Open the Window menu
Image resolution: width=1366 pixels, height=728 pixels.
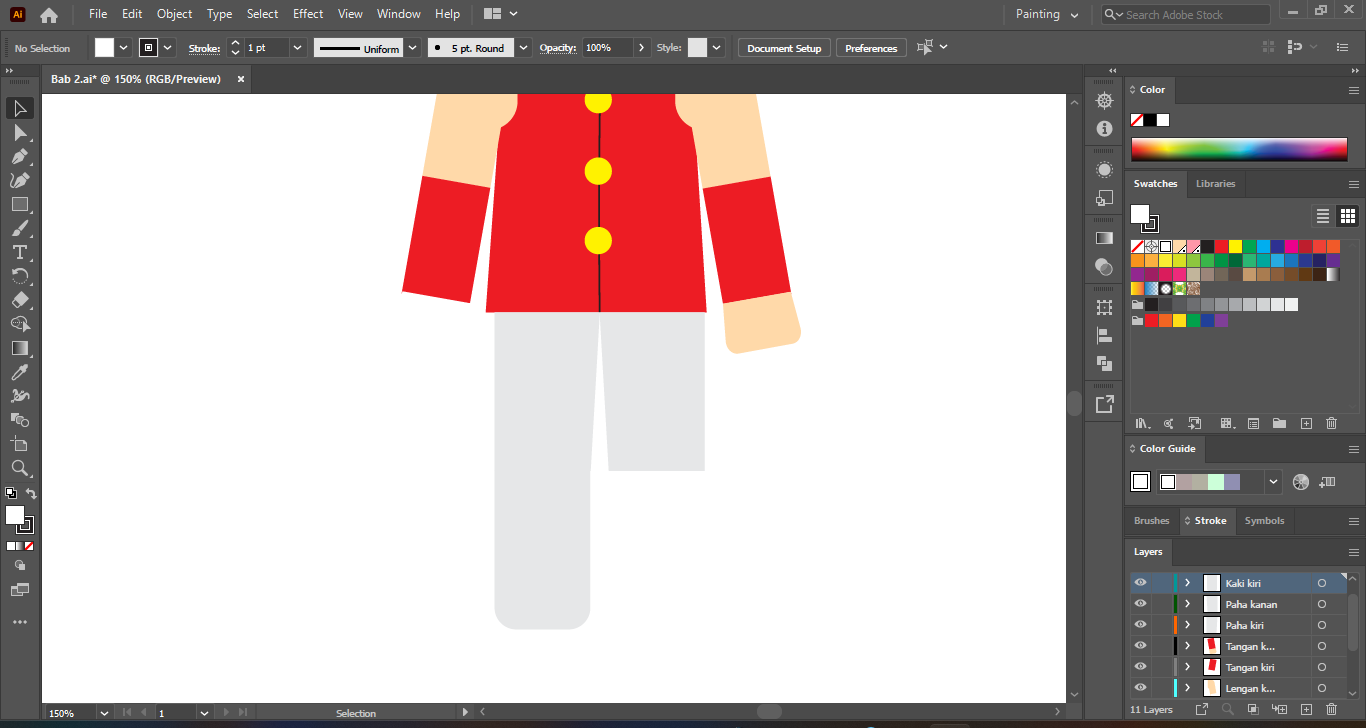coord(399,14)
